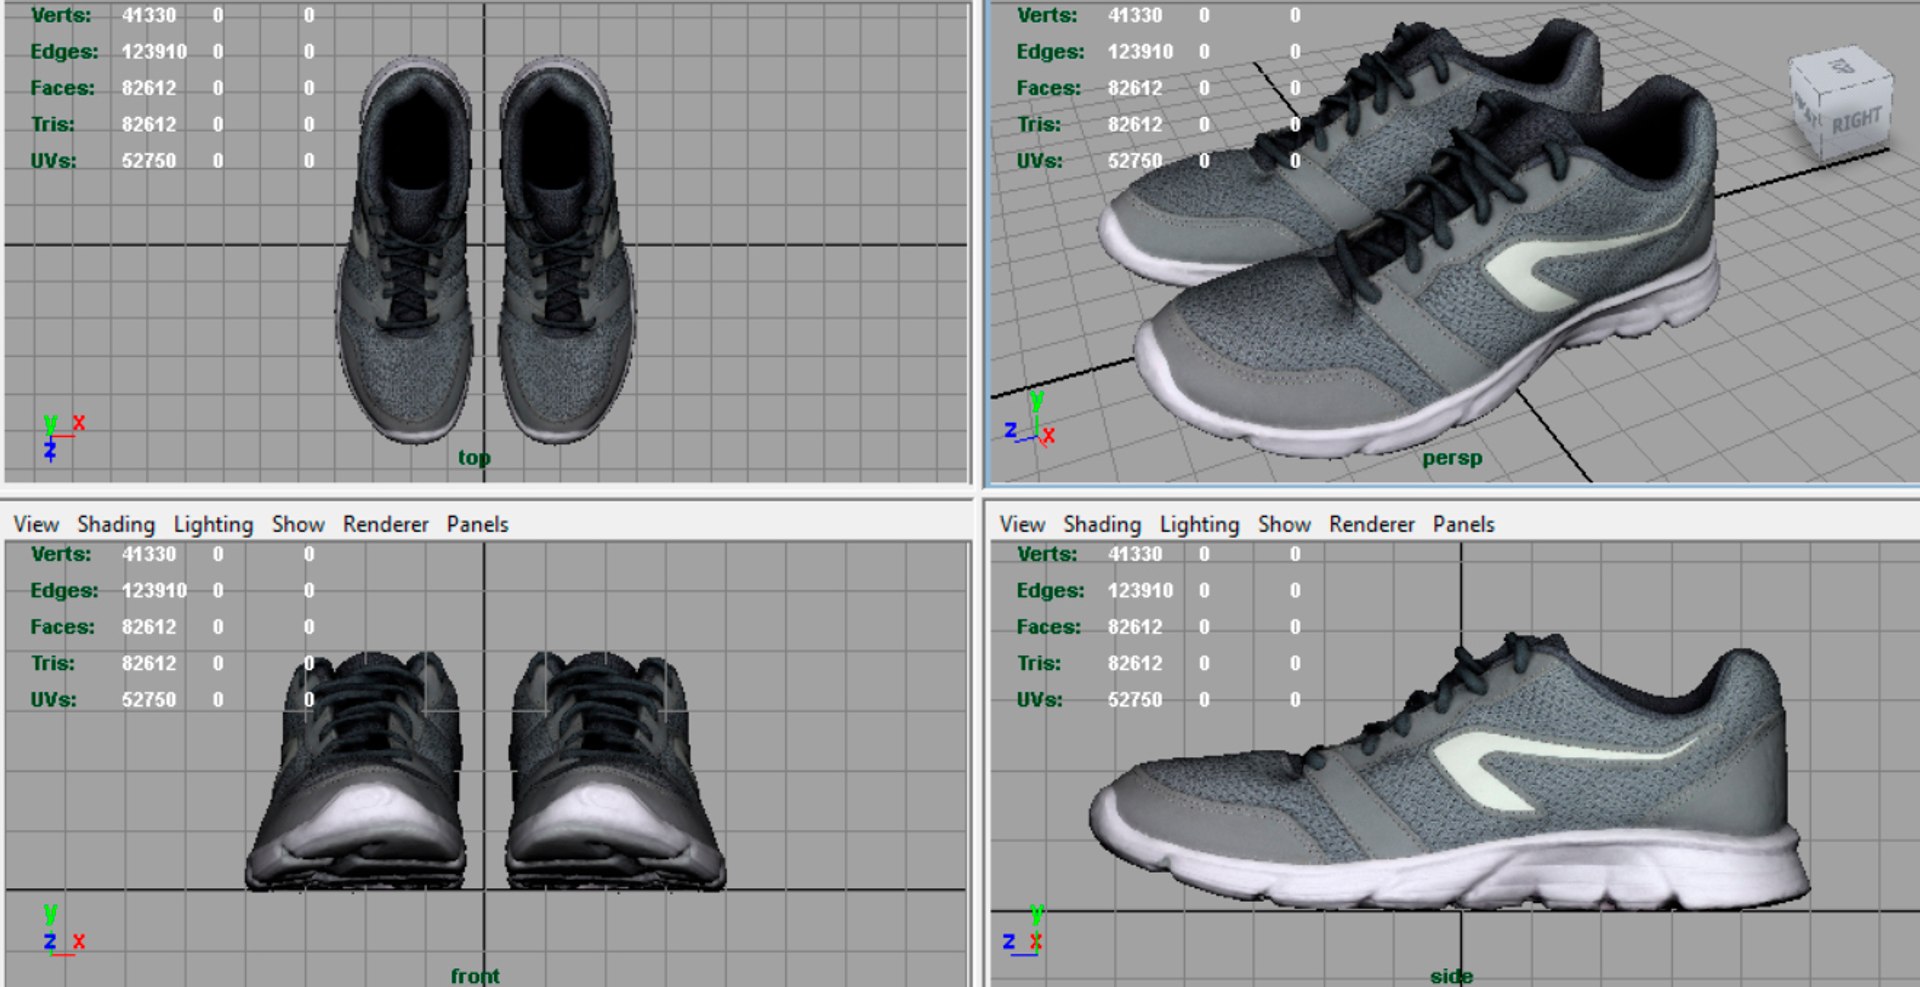The height and width of the screenshot is (987, 1920).
Task: Click Verts count 41330 in top viewport
Action: [x=149, y=15]
